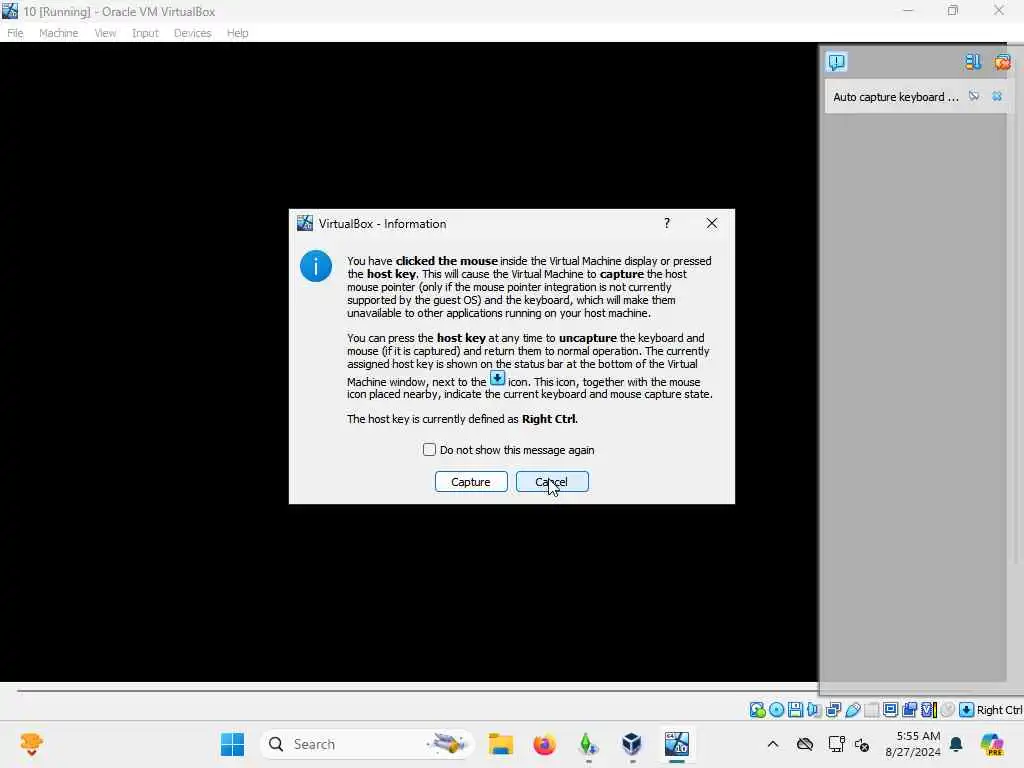Open the Windows Start menu

[x=232, y=744]
